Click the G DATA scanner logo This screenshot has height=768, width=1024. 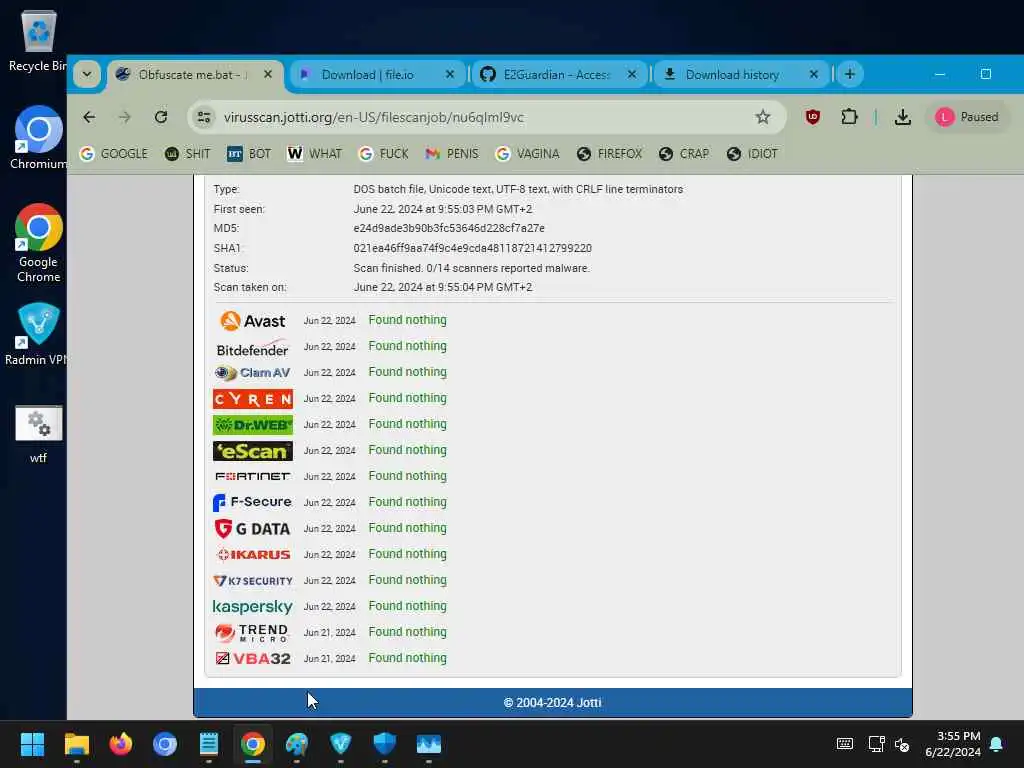coord(252,528)
